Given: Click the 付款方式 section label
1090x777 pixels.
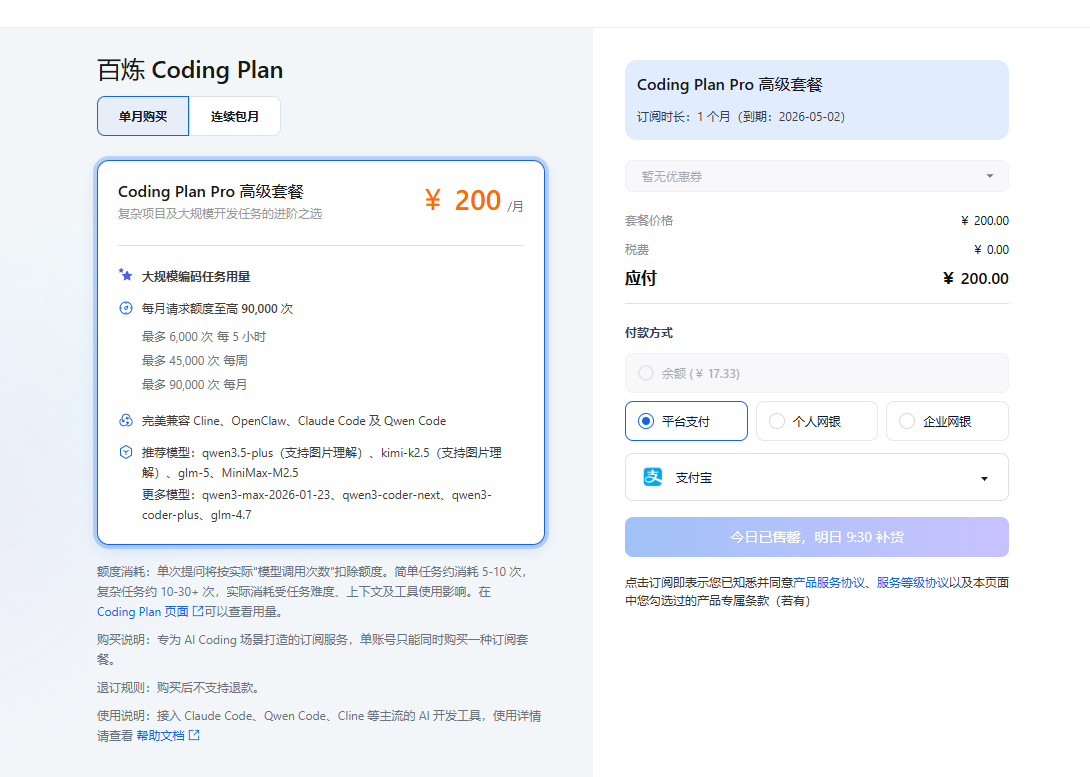Looking at the screenshot, I should coord(649,333).
